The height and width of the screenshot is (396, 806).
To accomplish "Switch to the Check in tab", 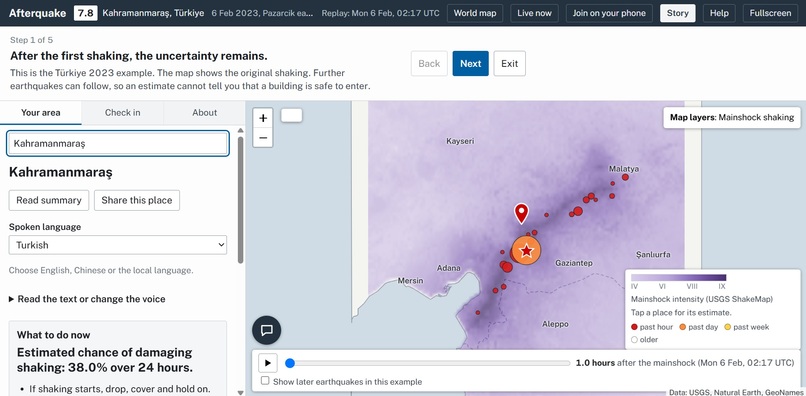I will pos(122,113).
